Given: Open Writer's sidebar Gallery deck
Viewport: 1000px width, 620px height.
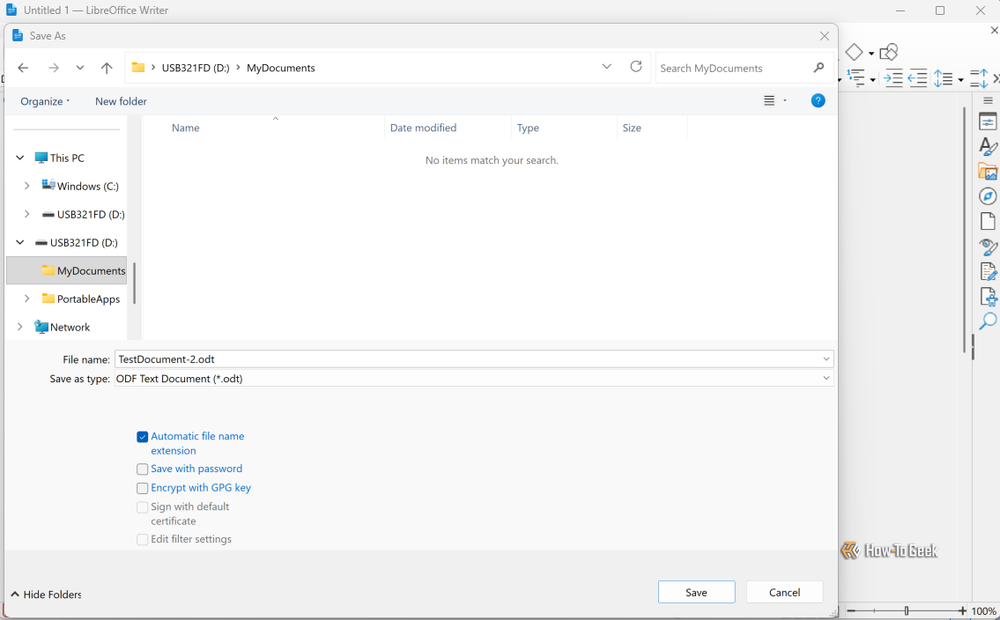Looking at the screenshot, I should click(988, 172).
